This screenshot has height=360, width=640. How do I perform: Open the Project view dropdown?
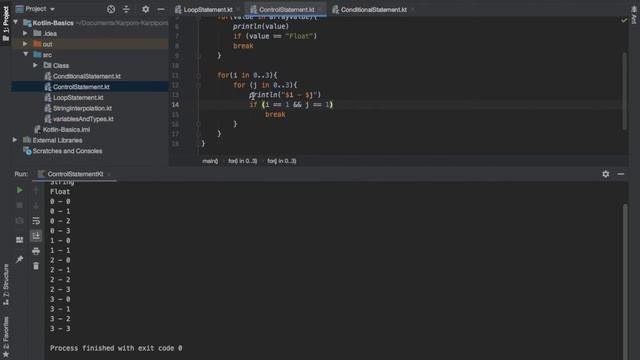click(36, 9)
